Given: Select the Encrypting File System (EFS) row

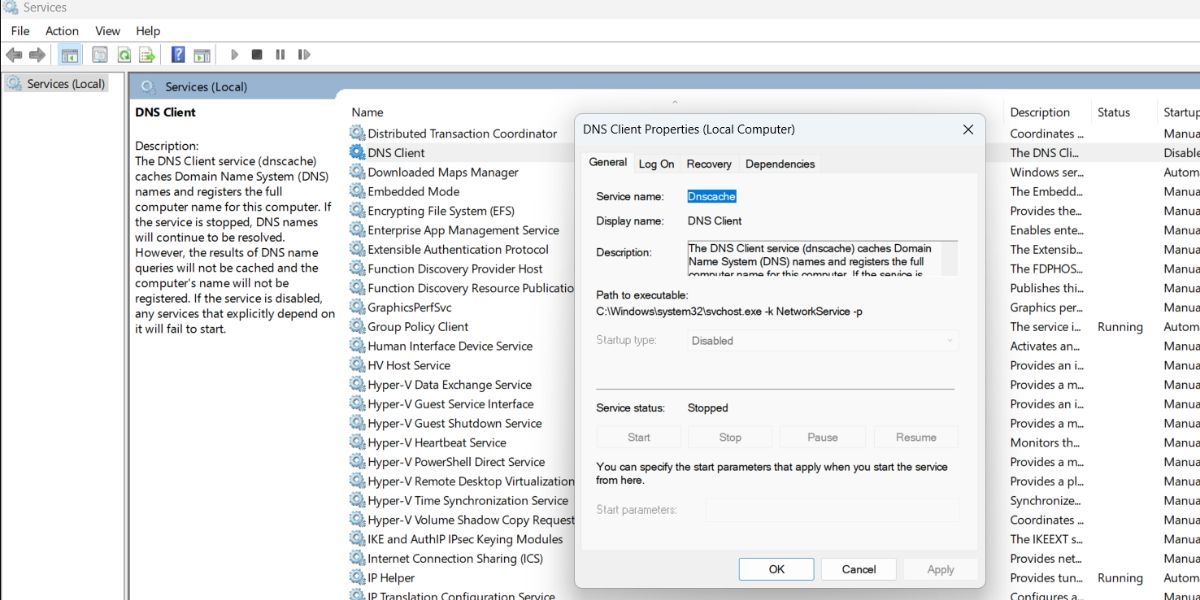Looking at the screenshot, I should pyautogui.click(x=441, y=211).
